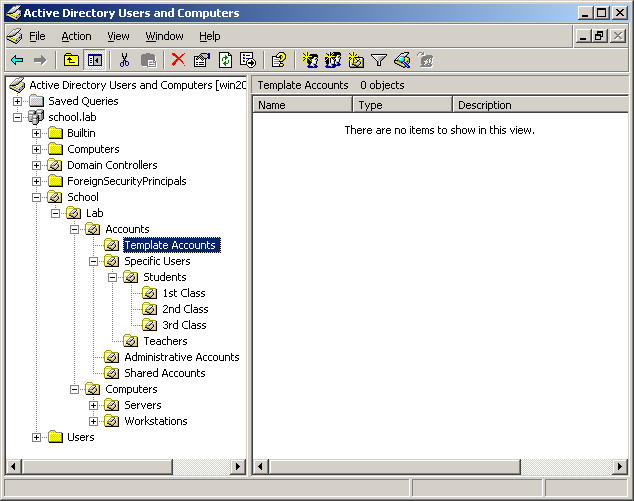Select the Template Accounts tree item
The width and height of the screenshot is (634, 501).
(172, 245)
